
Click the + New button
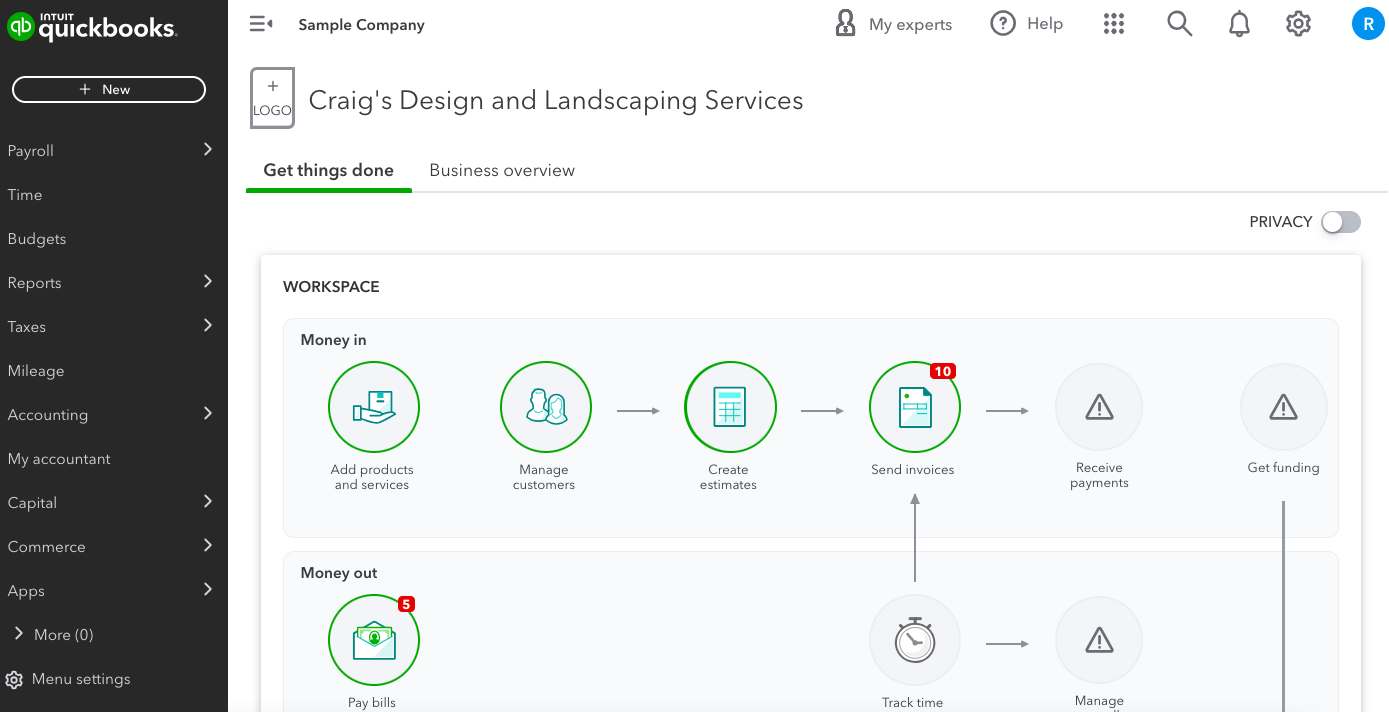pyautogui.click(x=109, y=89)
